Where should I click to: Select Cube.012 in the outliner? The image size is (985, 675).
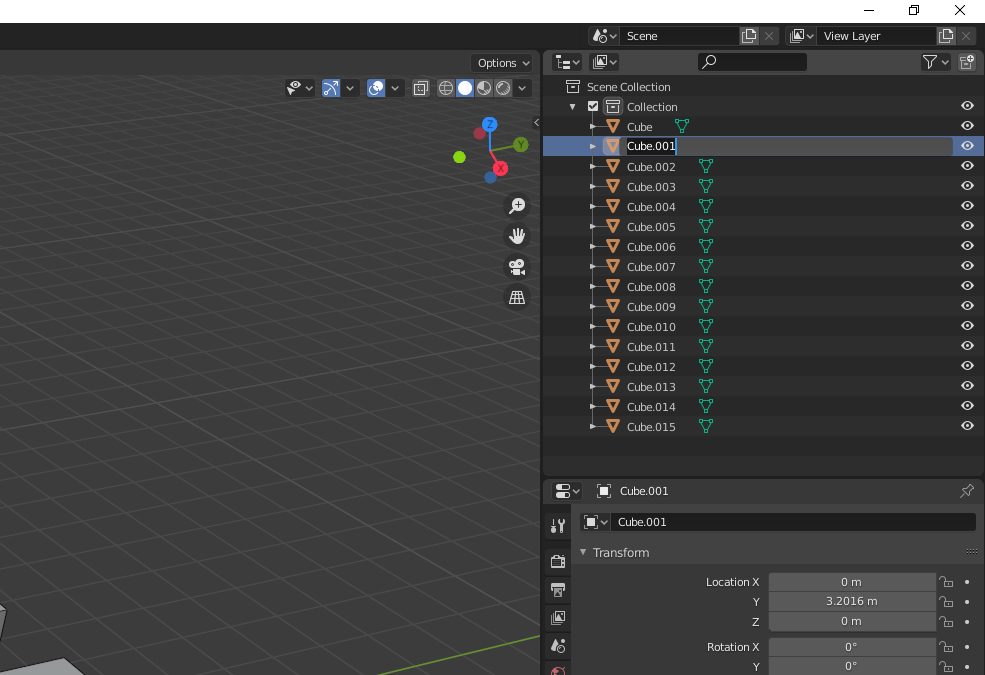[x=651, y=367]
